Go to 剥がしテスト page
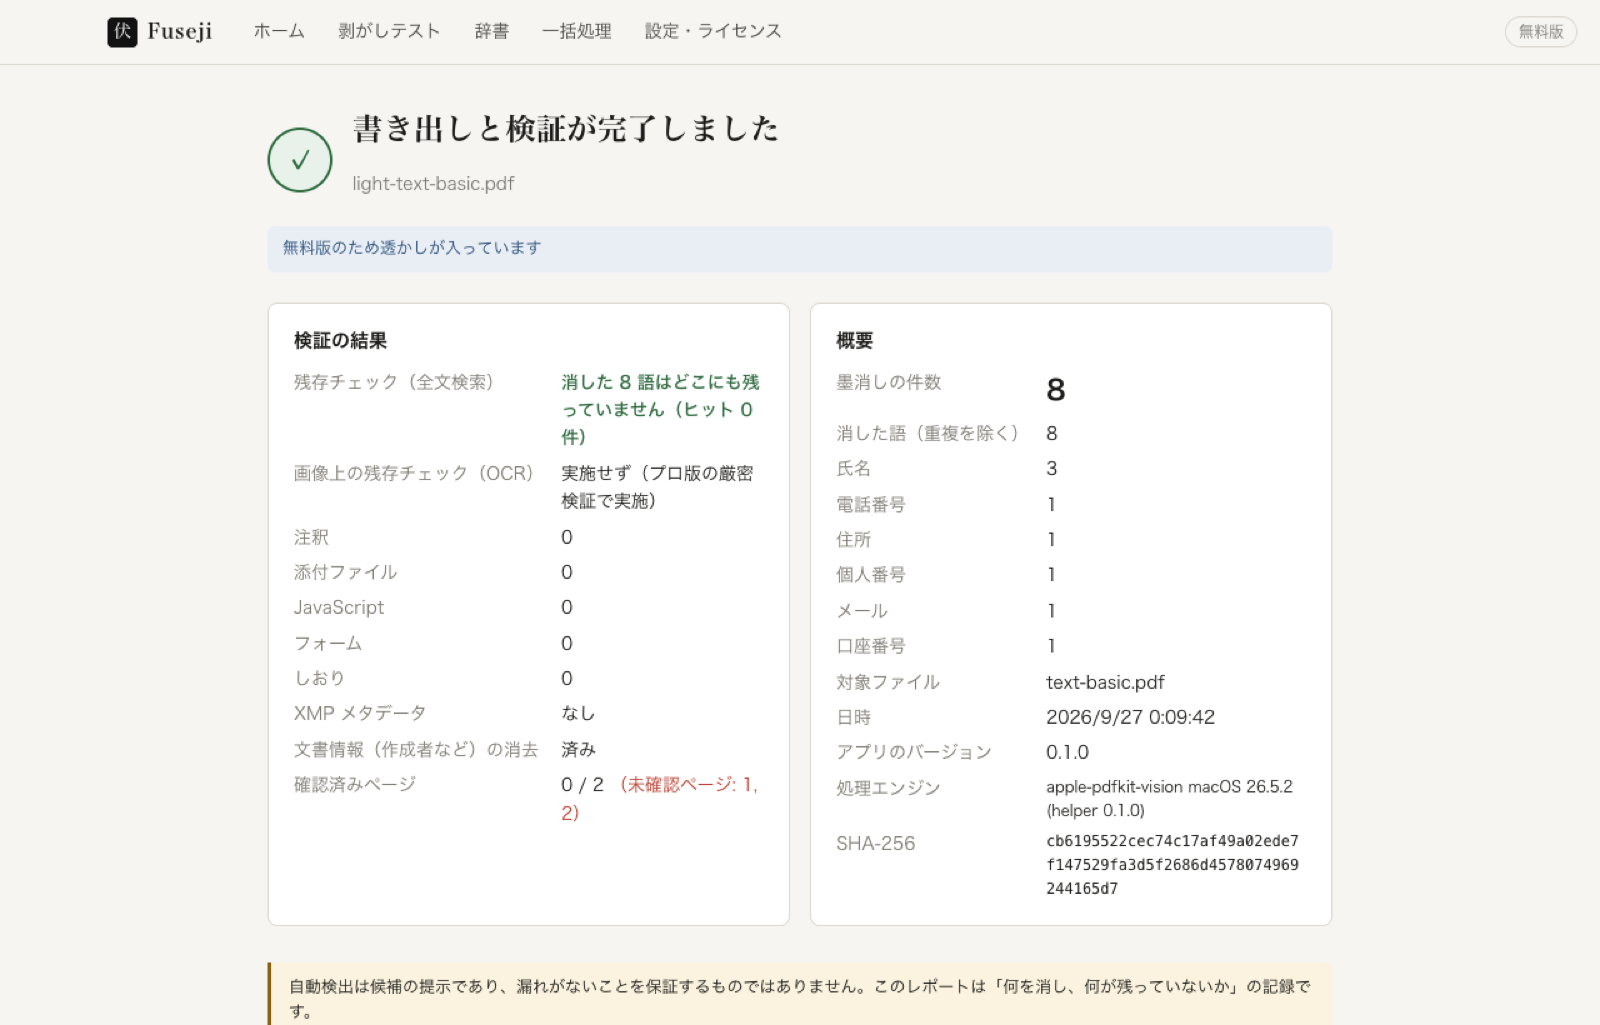Viewport: 1600px width, 1025px height. click(389, 31)
